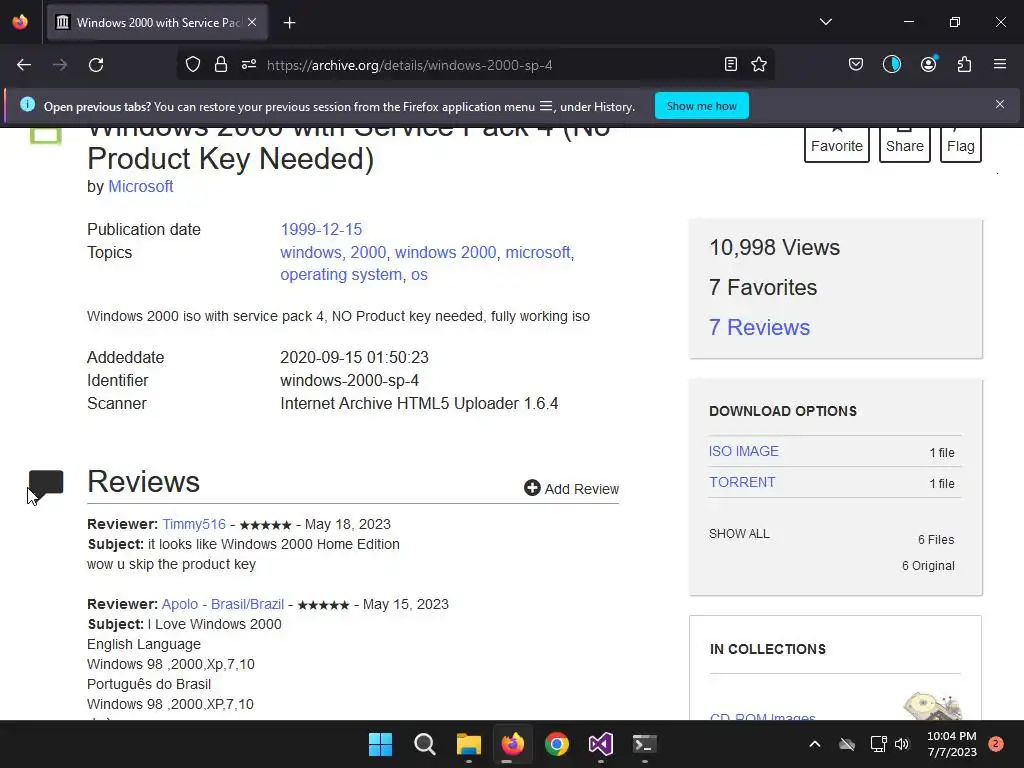Open the 'os' topic link

tap(419, 275)
